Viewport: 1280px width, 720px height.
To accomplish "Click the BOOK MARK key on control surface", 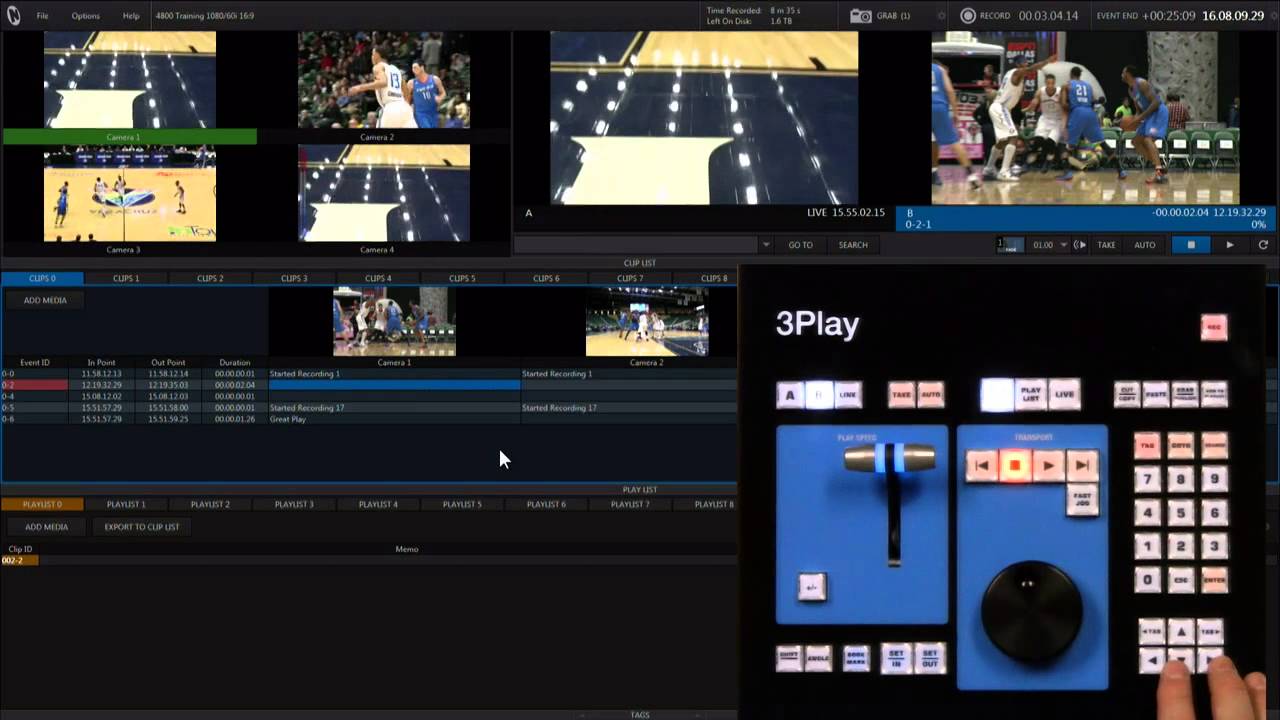I will pos(856,657).
